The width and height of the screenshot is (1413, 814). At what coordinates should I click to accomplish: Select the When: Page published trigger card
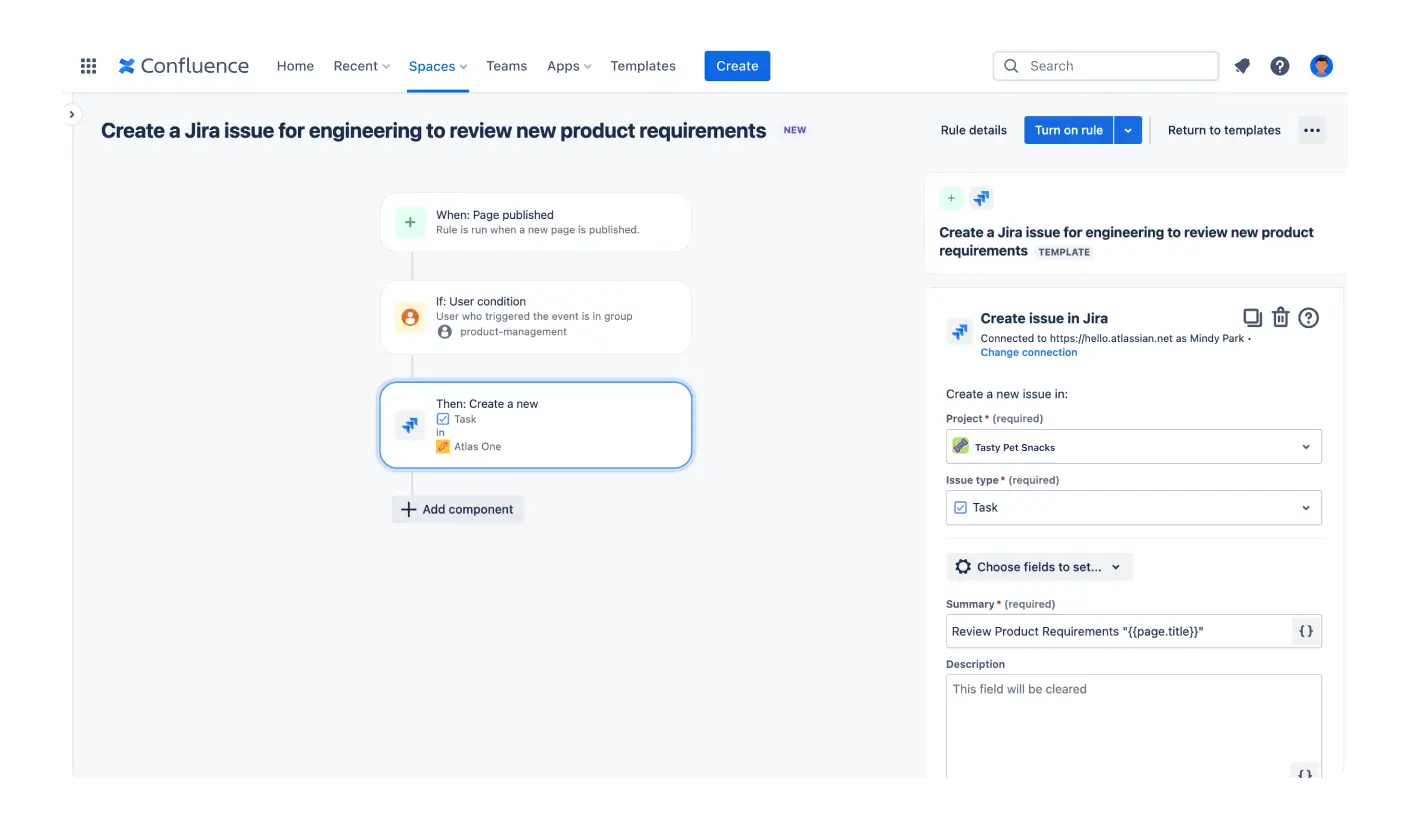(x=536, y=222)
